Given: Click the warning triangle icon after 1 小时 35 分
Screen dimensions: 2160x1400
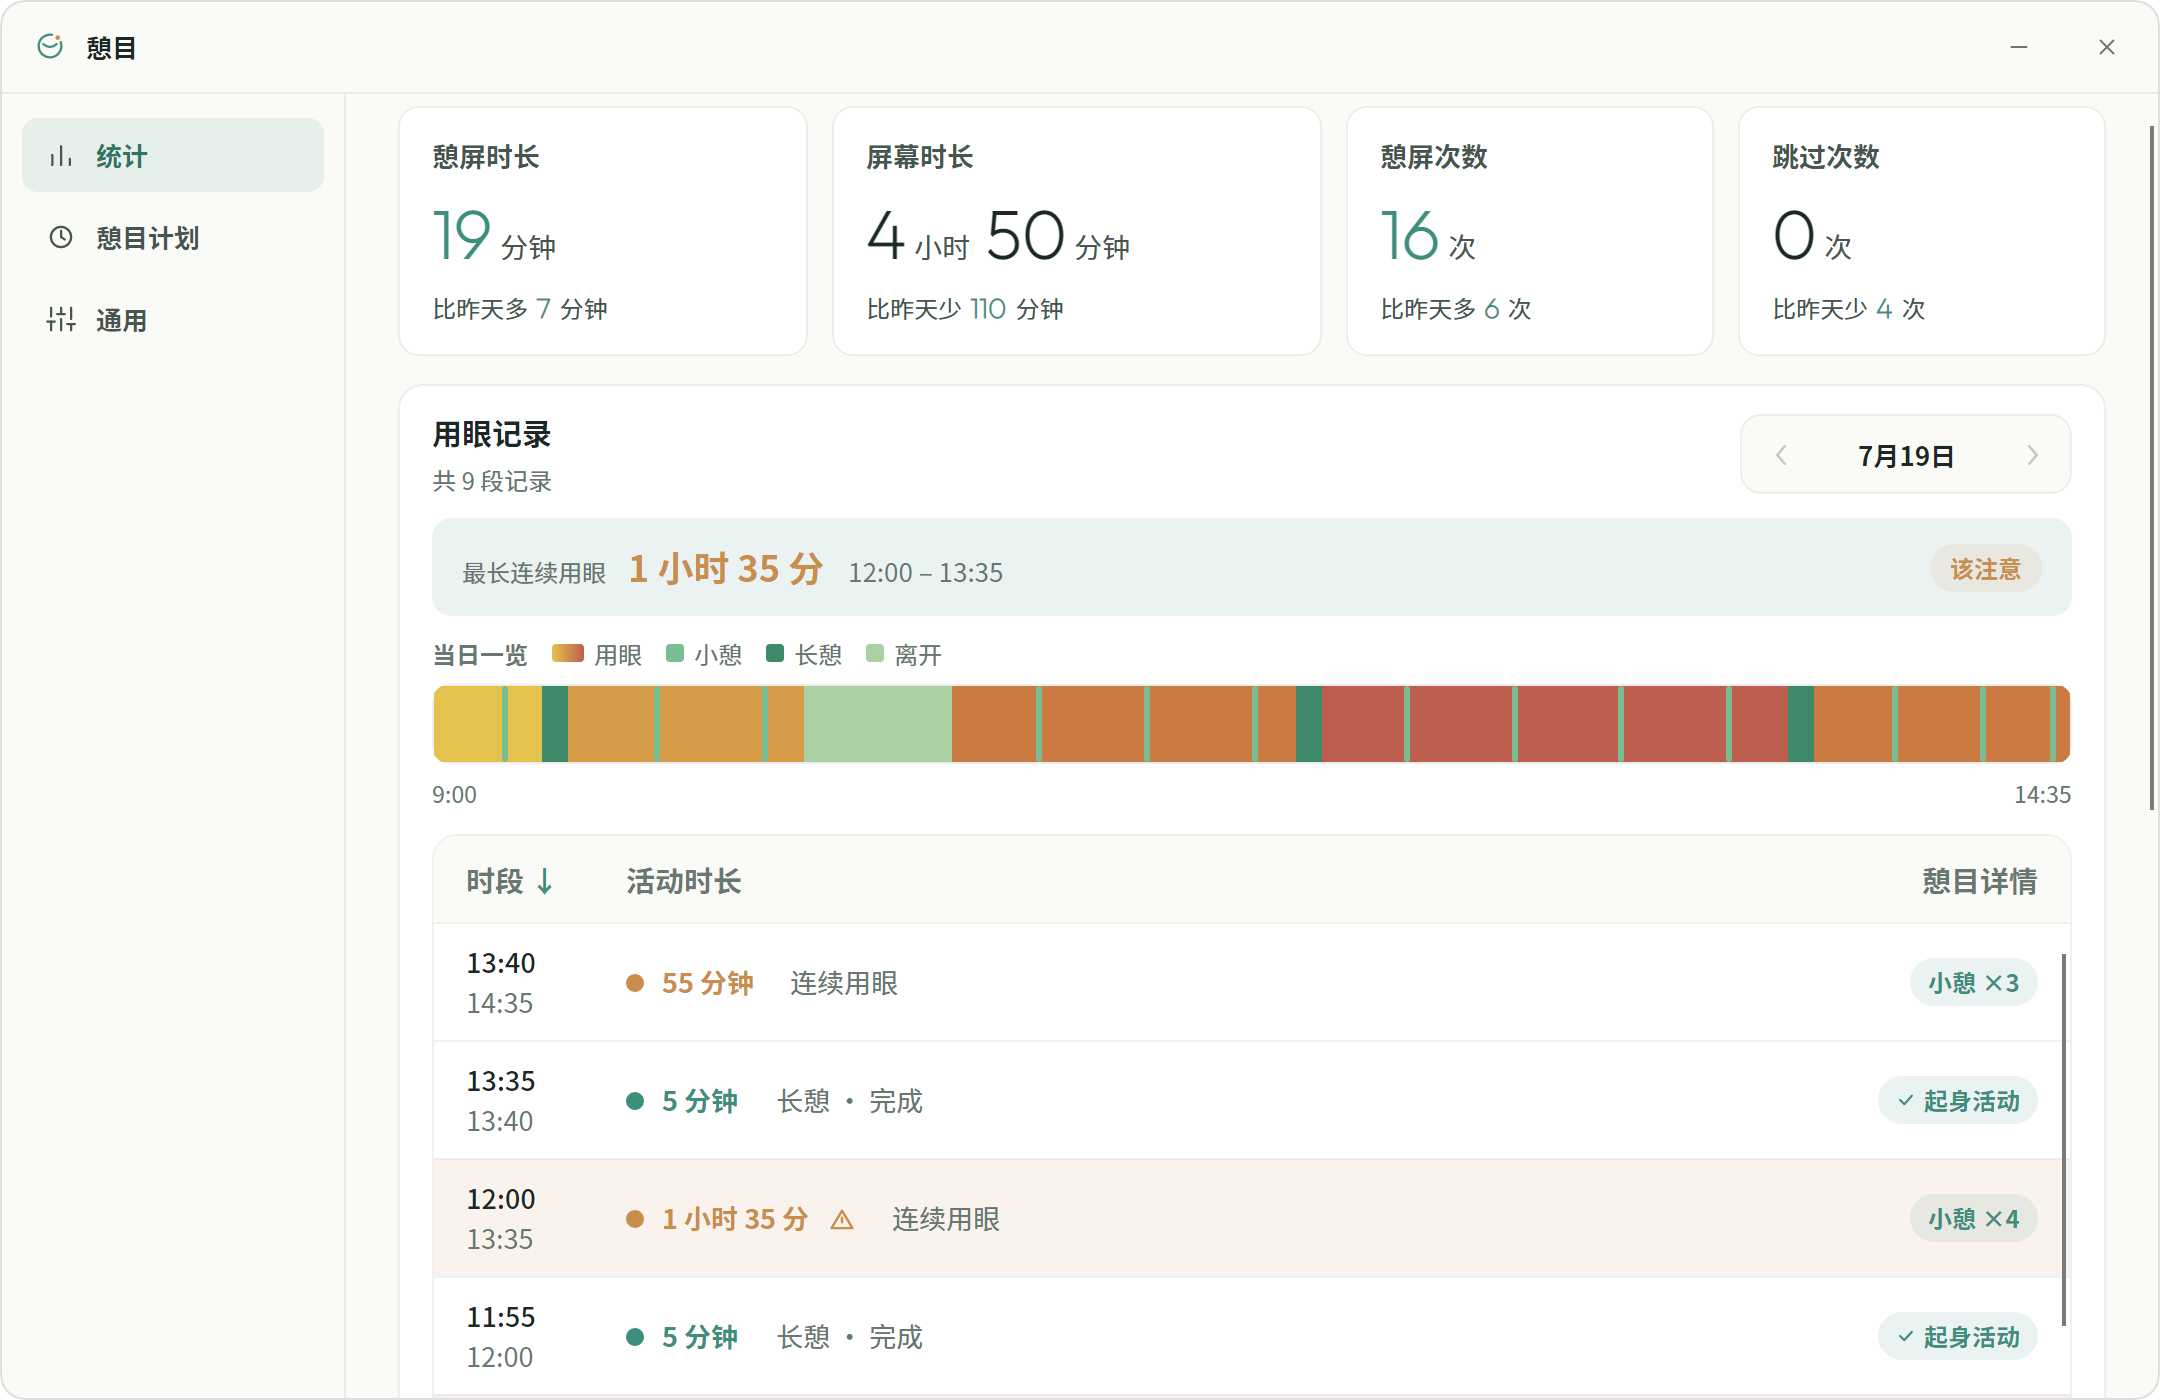Looking at the screenshot, I should [x=842, y=1220].
